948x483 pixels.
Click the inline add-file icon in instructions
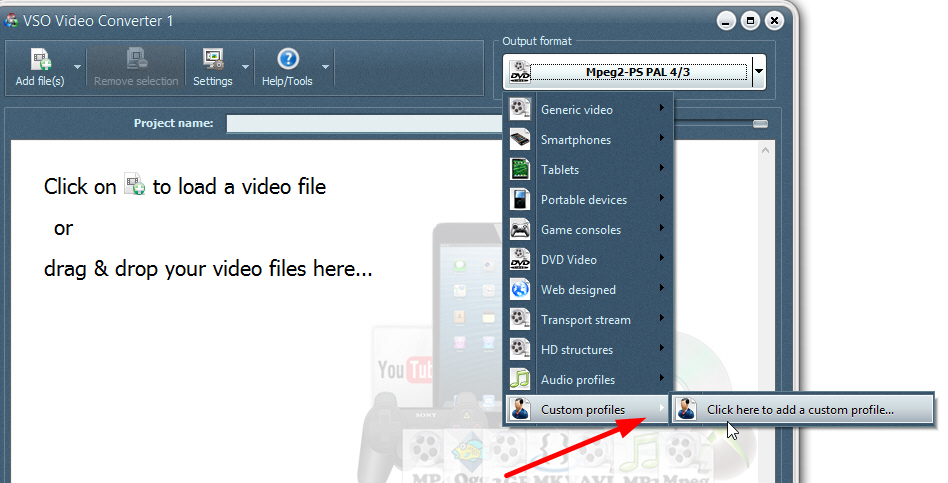[135, 184]
